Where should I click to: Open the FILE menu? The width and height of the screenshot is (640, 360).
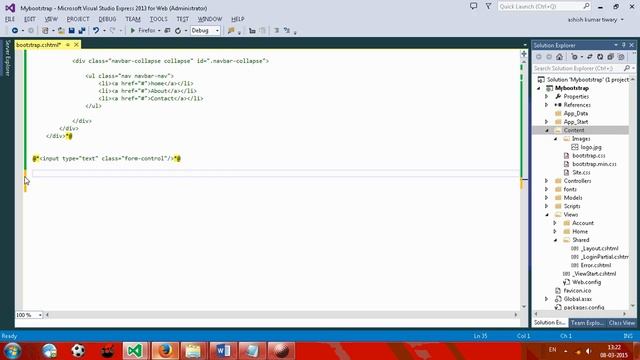(10, 19)
